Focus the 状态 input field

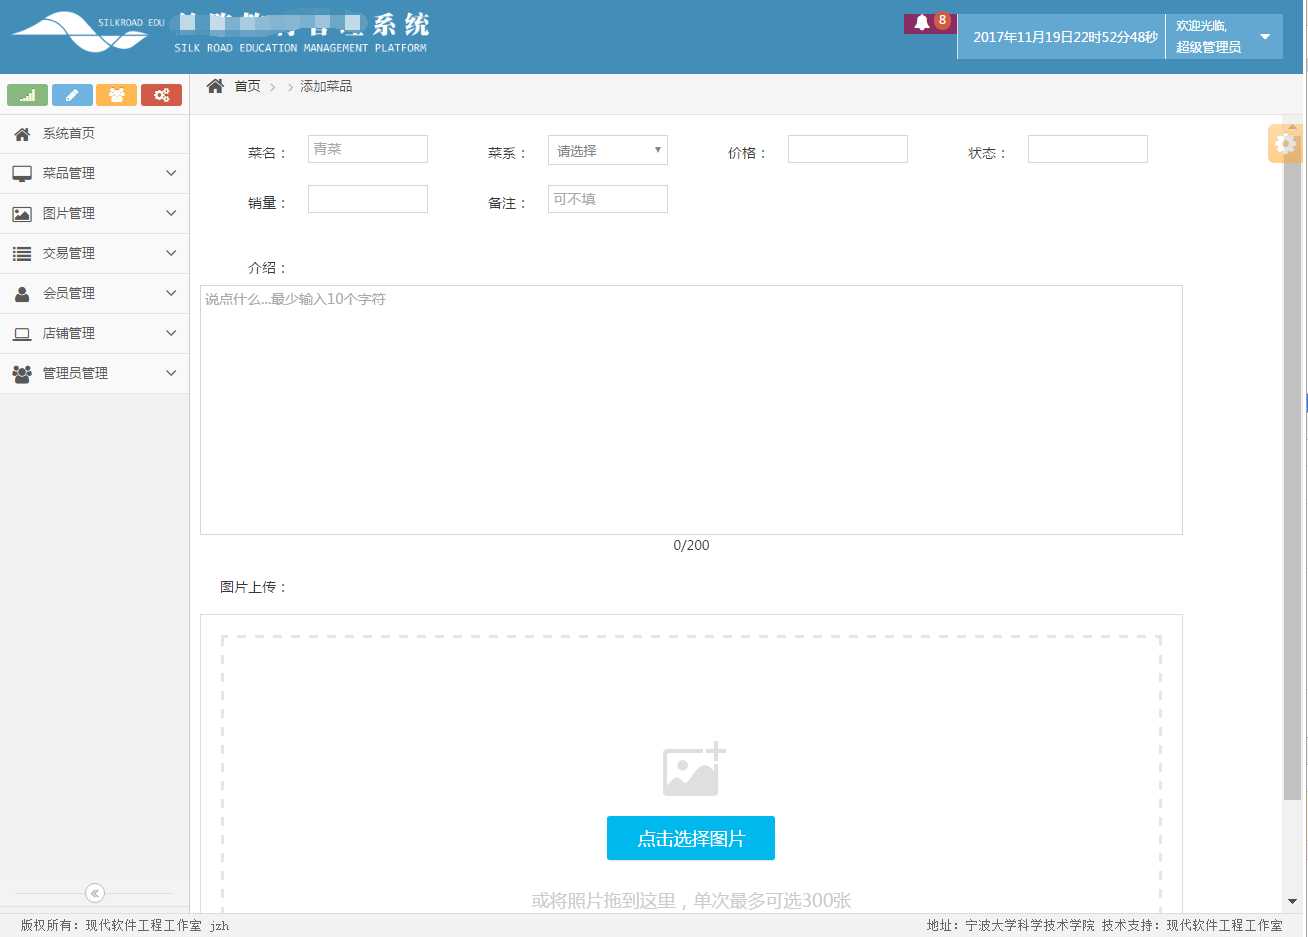click(x=1088, y=149)
